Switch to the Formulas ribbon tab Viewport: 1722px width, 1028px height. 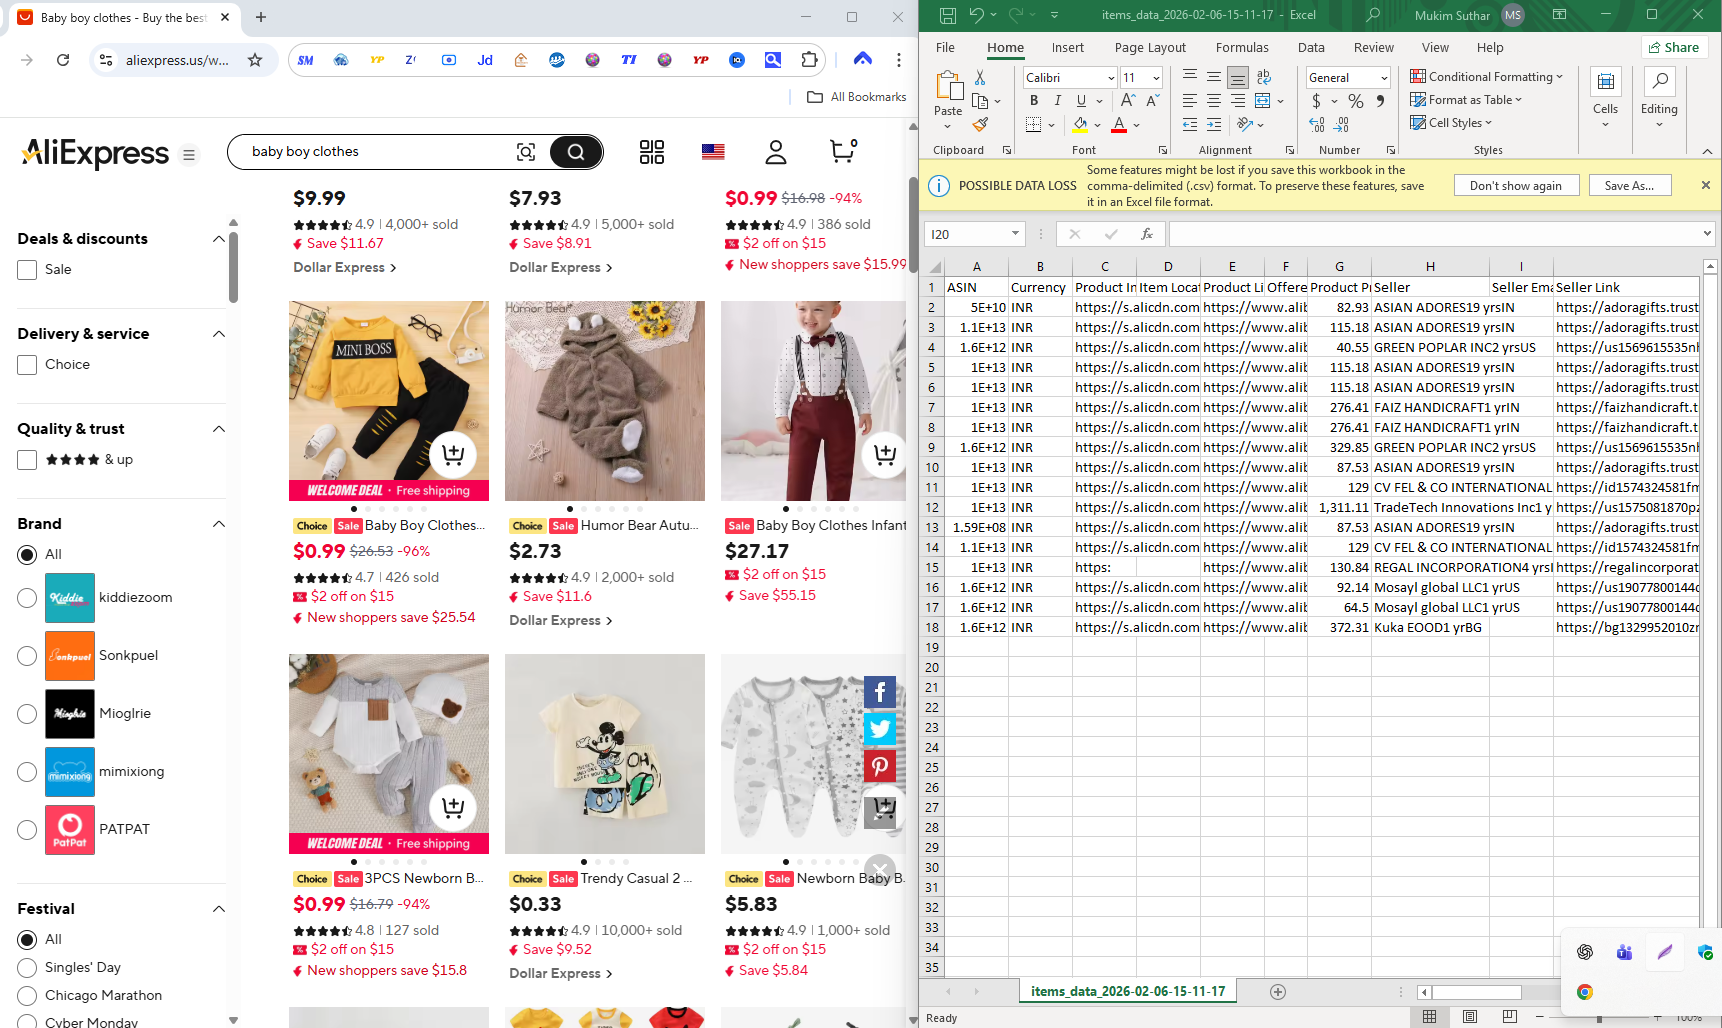(x=1242, y=47)
